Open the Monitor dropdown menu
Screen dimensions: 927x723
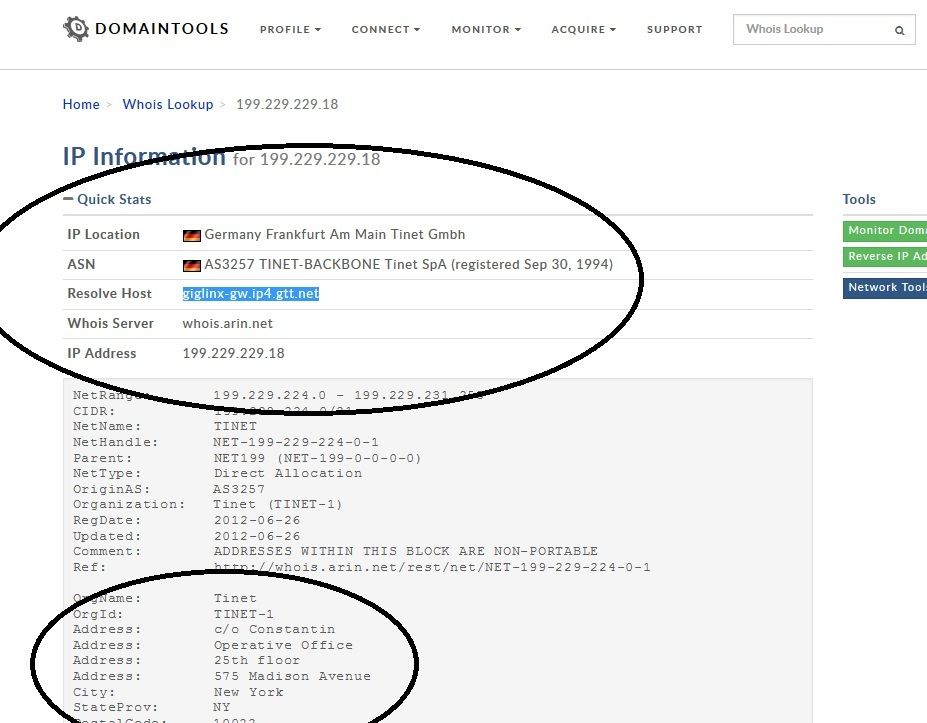click(486, 30)
